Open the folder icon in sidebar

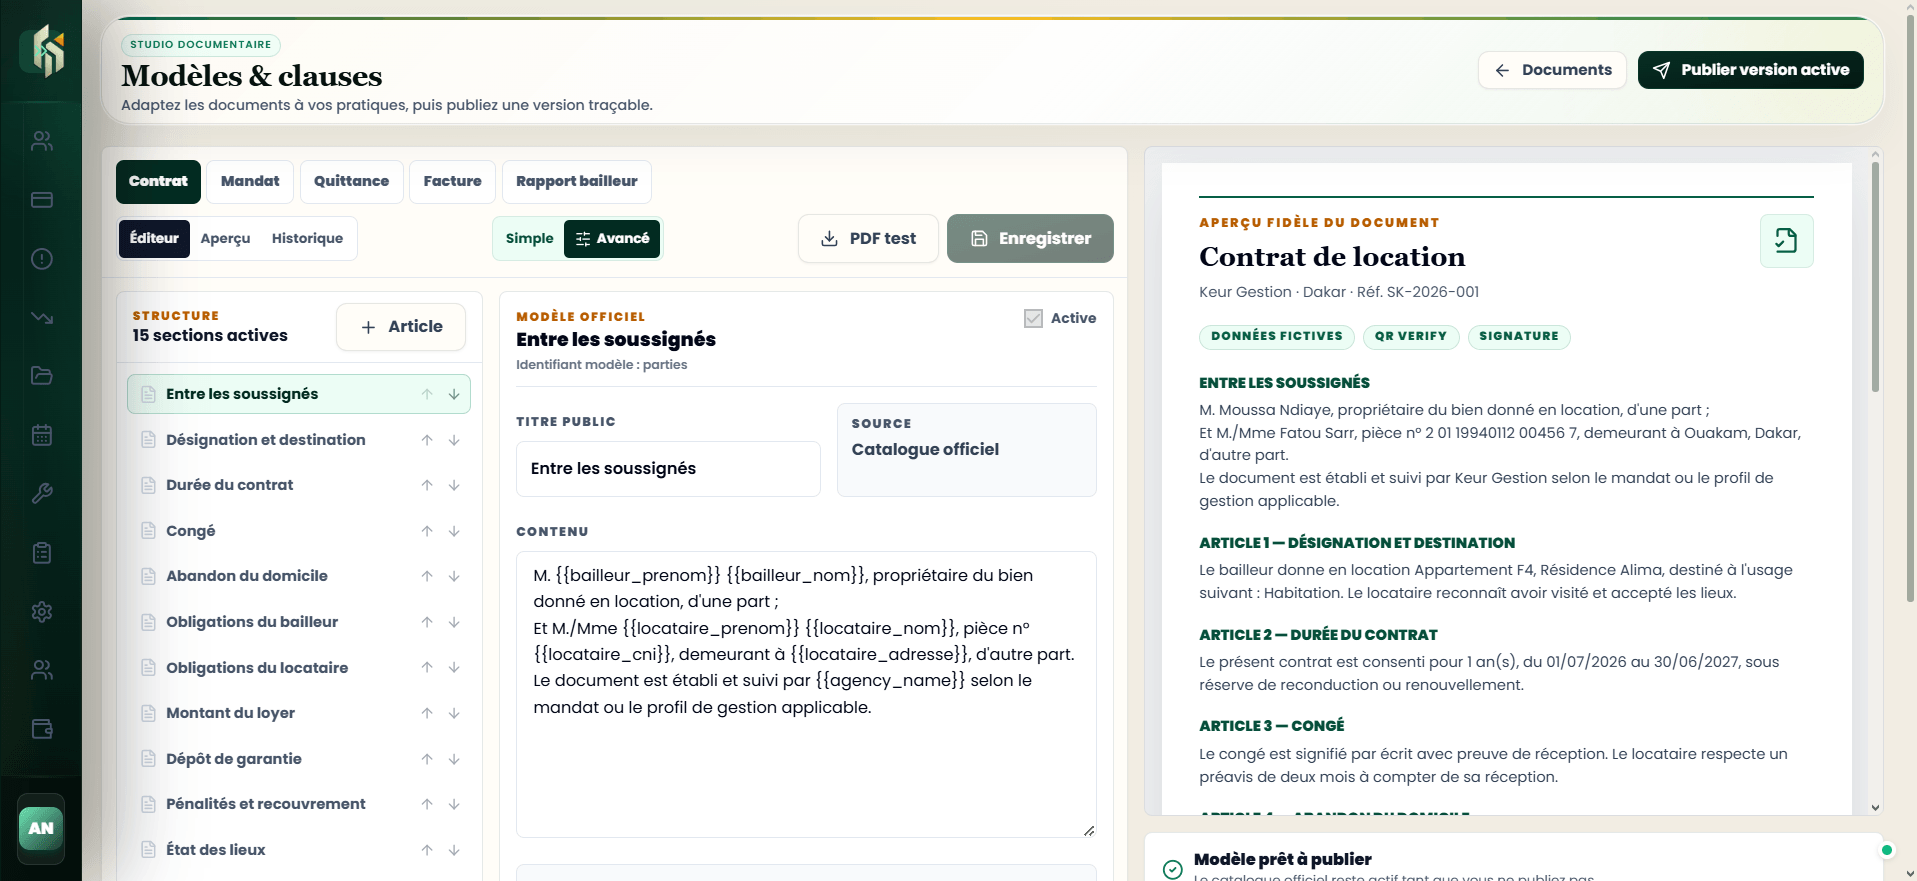[42, 376]
